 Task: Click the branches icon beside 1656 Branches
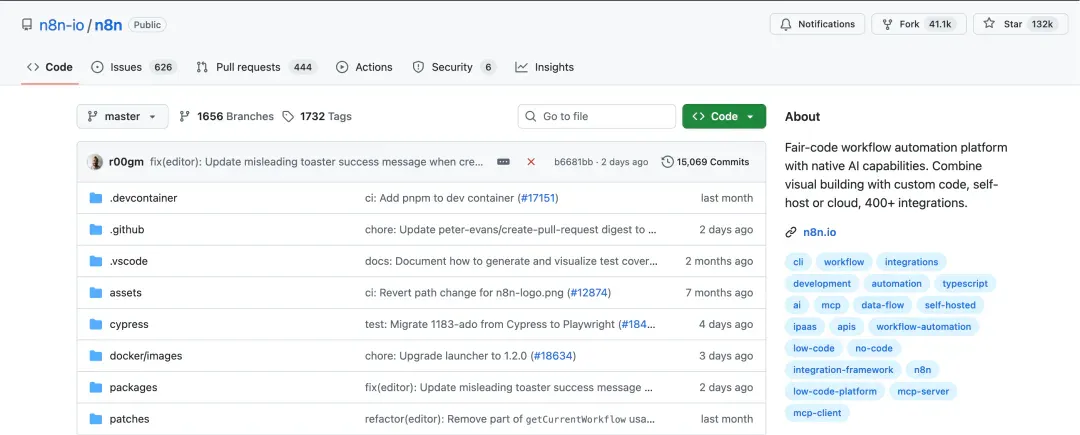[x=184, y=116]
